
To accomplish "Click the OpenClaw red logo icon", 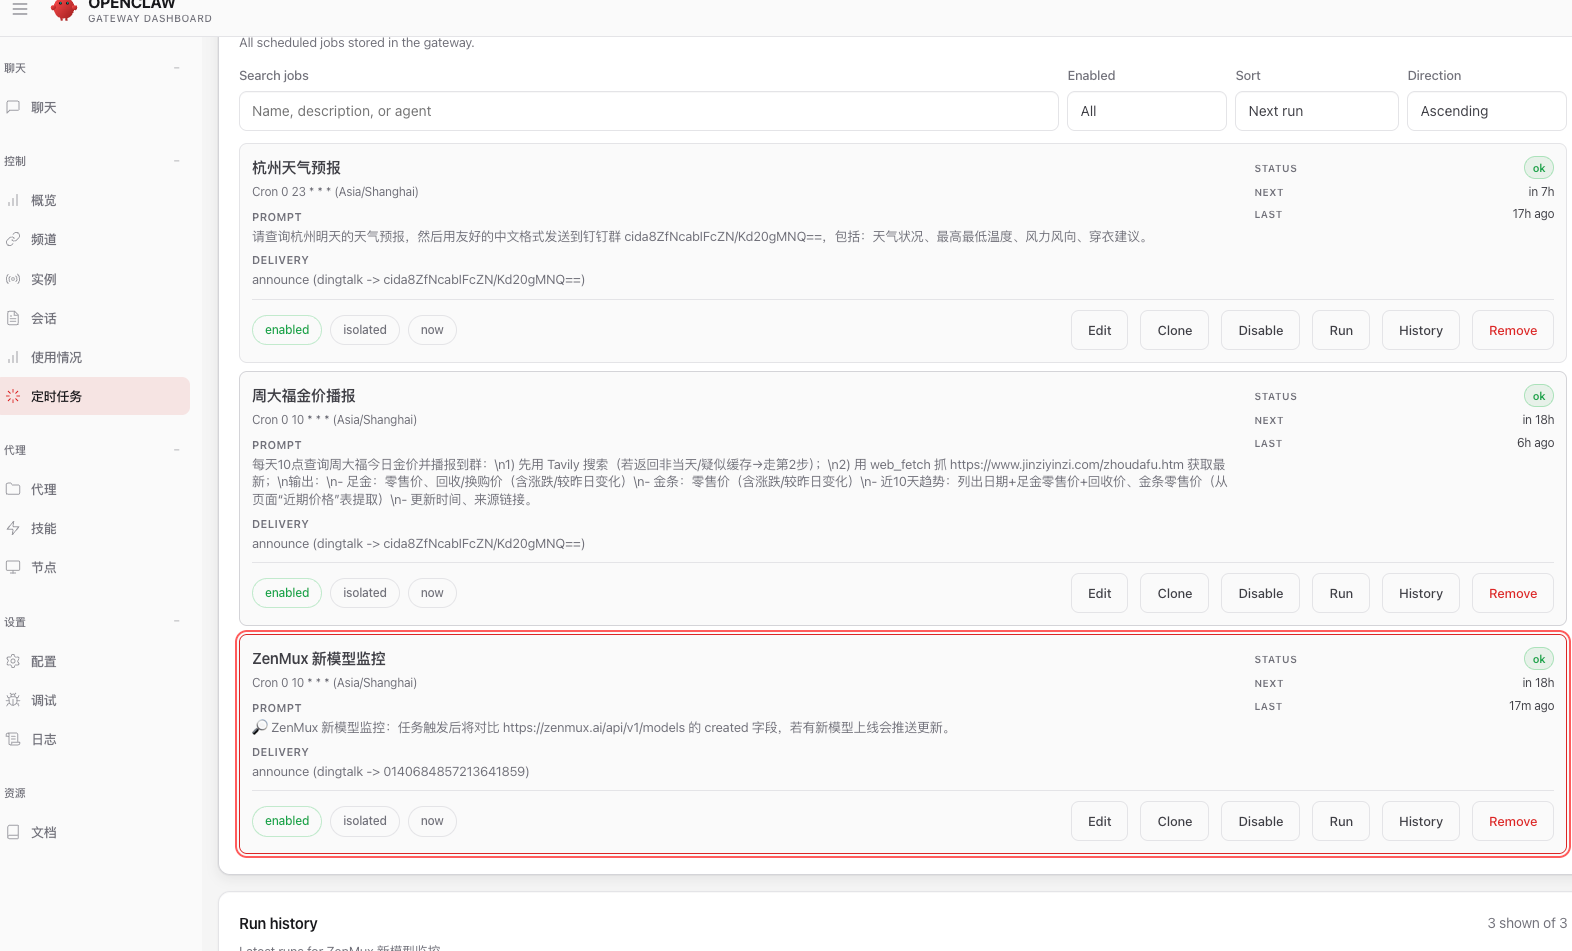I will tap(64, 9).
